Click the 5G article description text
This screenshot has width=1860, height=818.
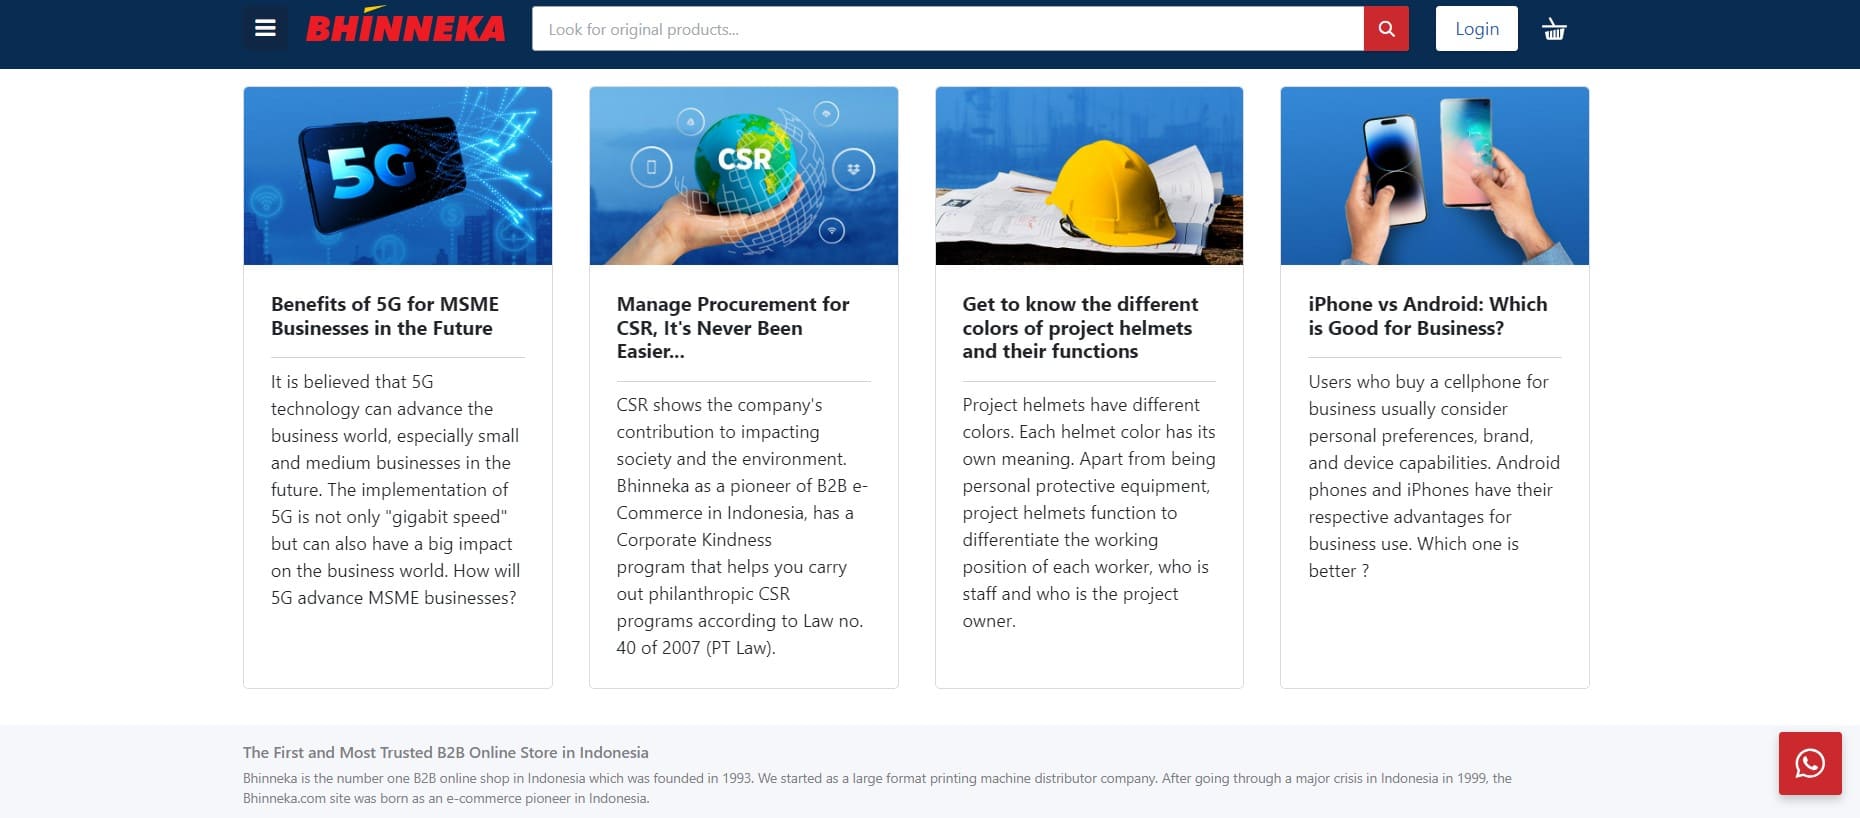(x=396, y=490)
